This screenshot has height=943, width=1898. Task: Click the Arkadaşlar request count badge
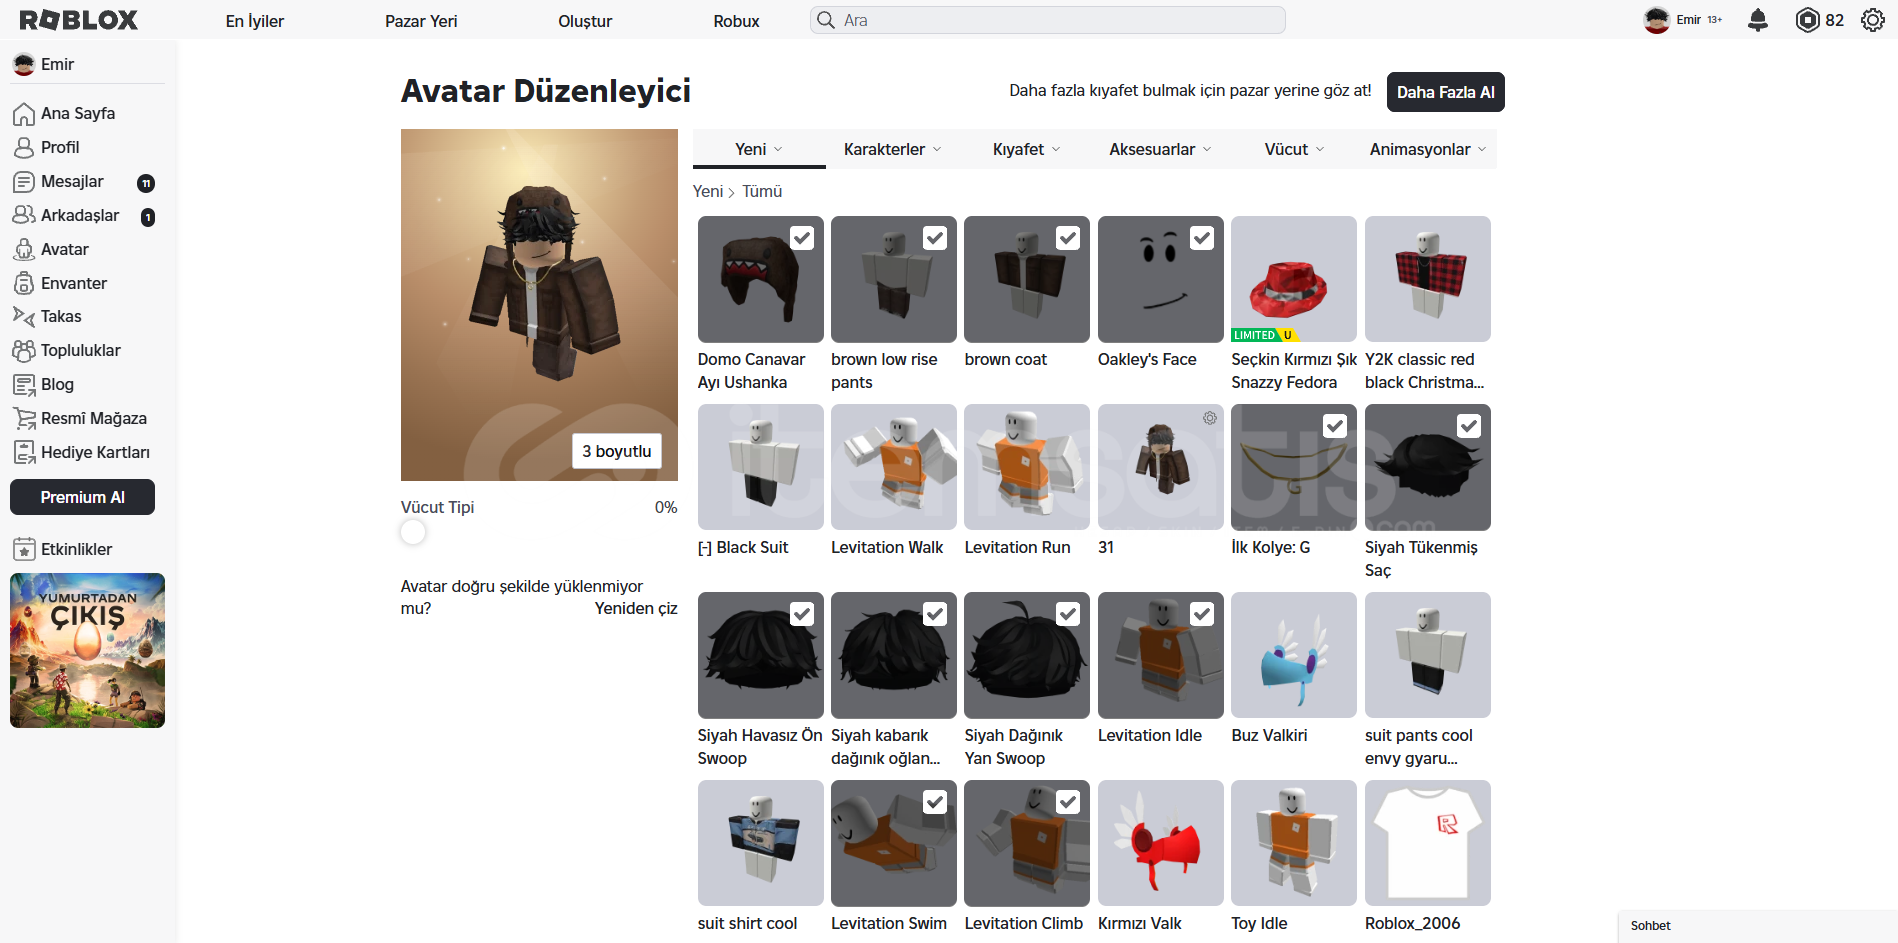pos(148,217)
